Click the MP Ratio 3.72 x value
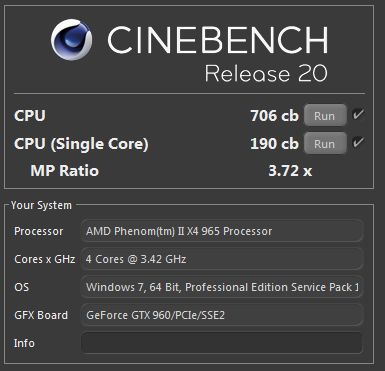This screenshot has height=371, width=385. [290, 171]
